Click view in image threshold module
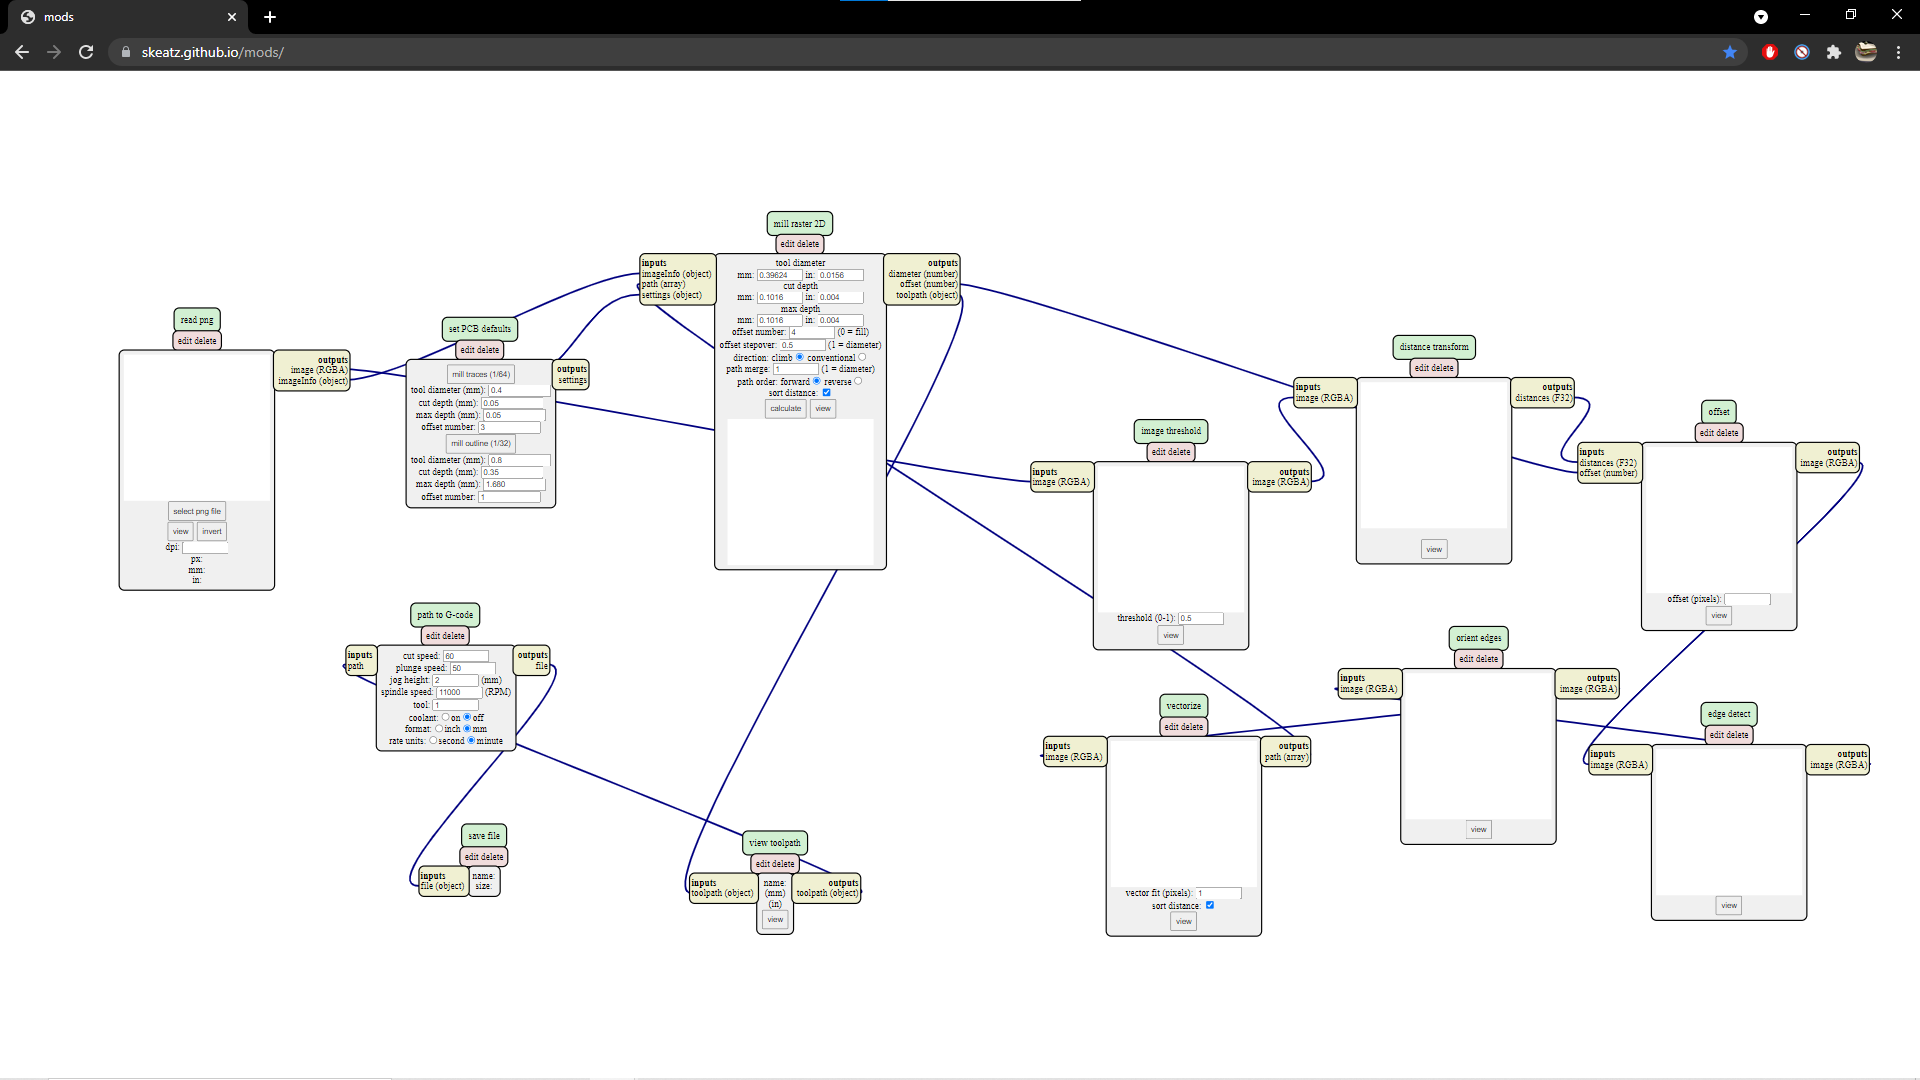The height and width of the screenshot is (1080, 1920). pyautogui.click(x=1171, y=635)
